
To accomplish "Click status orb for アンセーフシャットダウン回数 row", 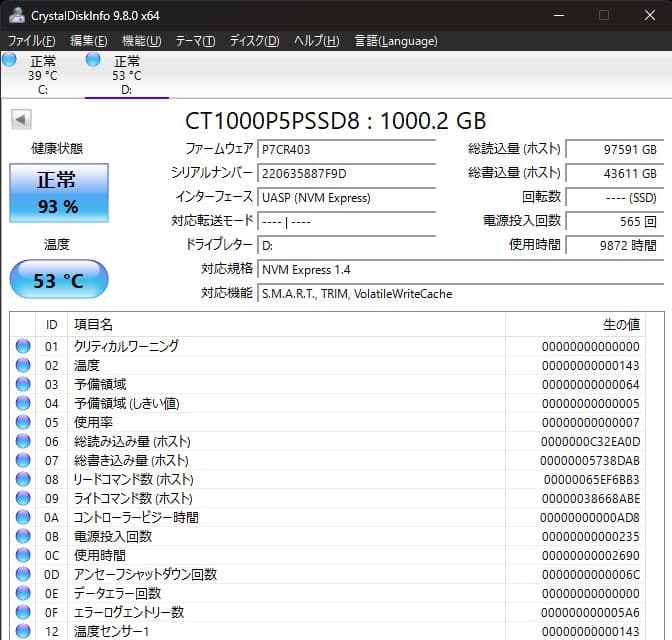I will point(23,574).
